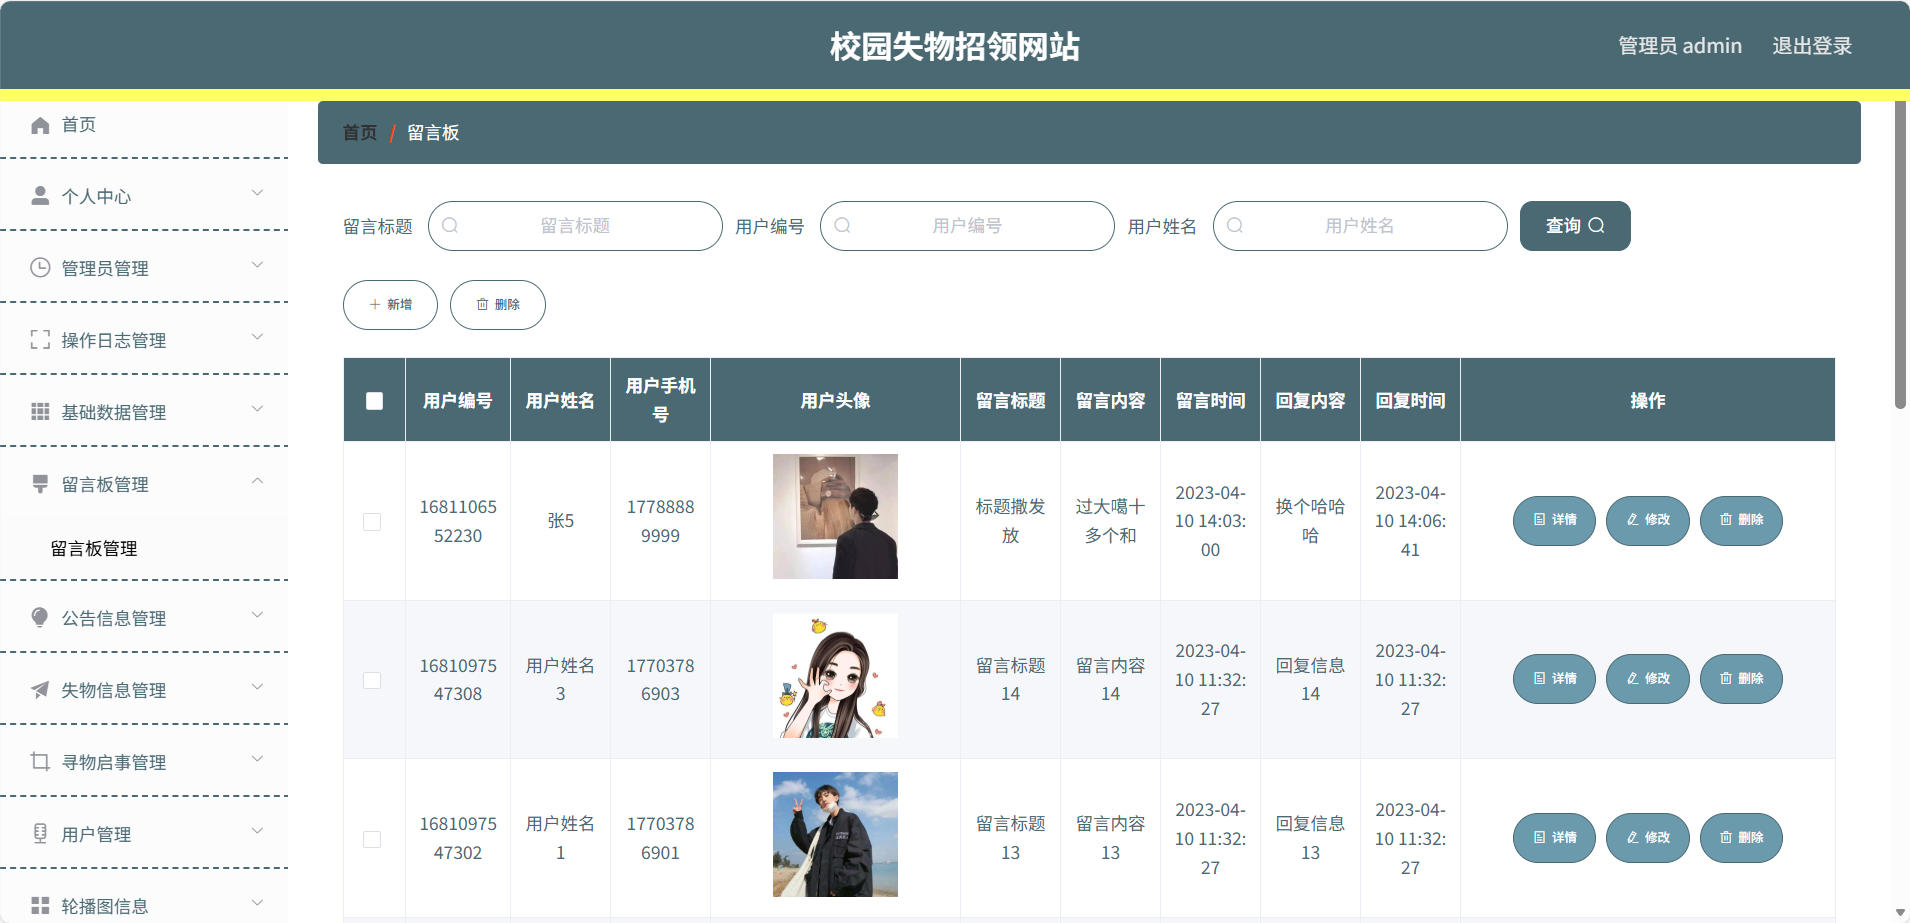Image resolution: width=1910 pixels, height=923 pixels.
Task: Expand the 个人中心 menu chevron
Action: coord(257,193)
